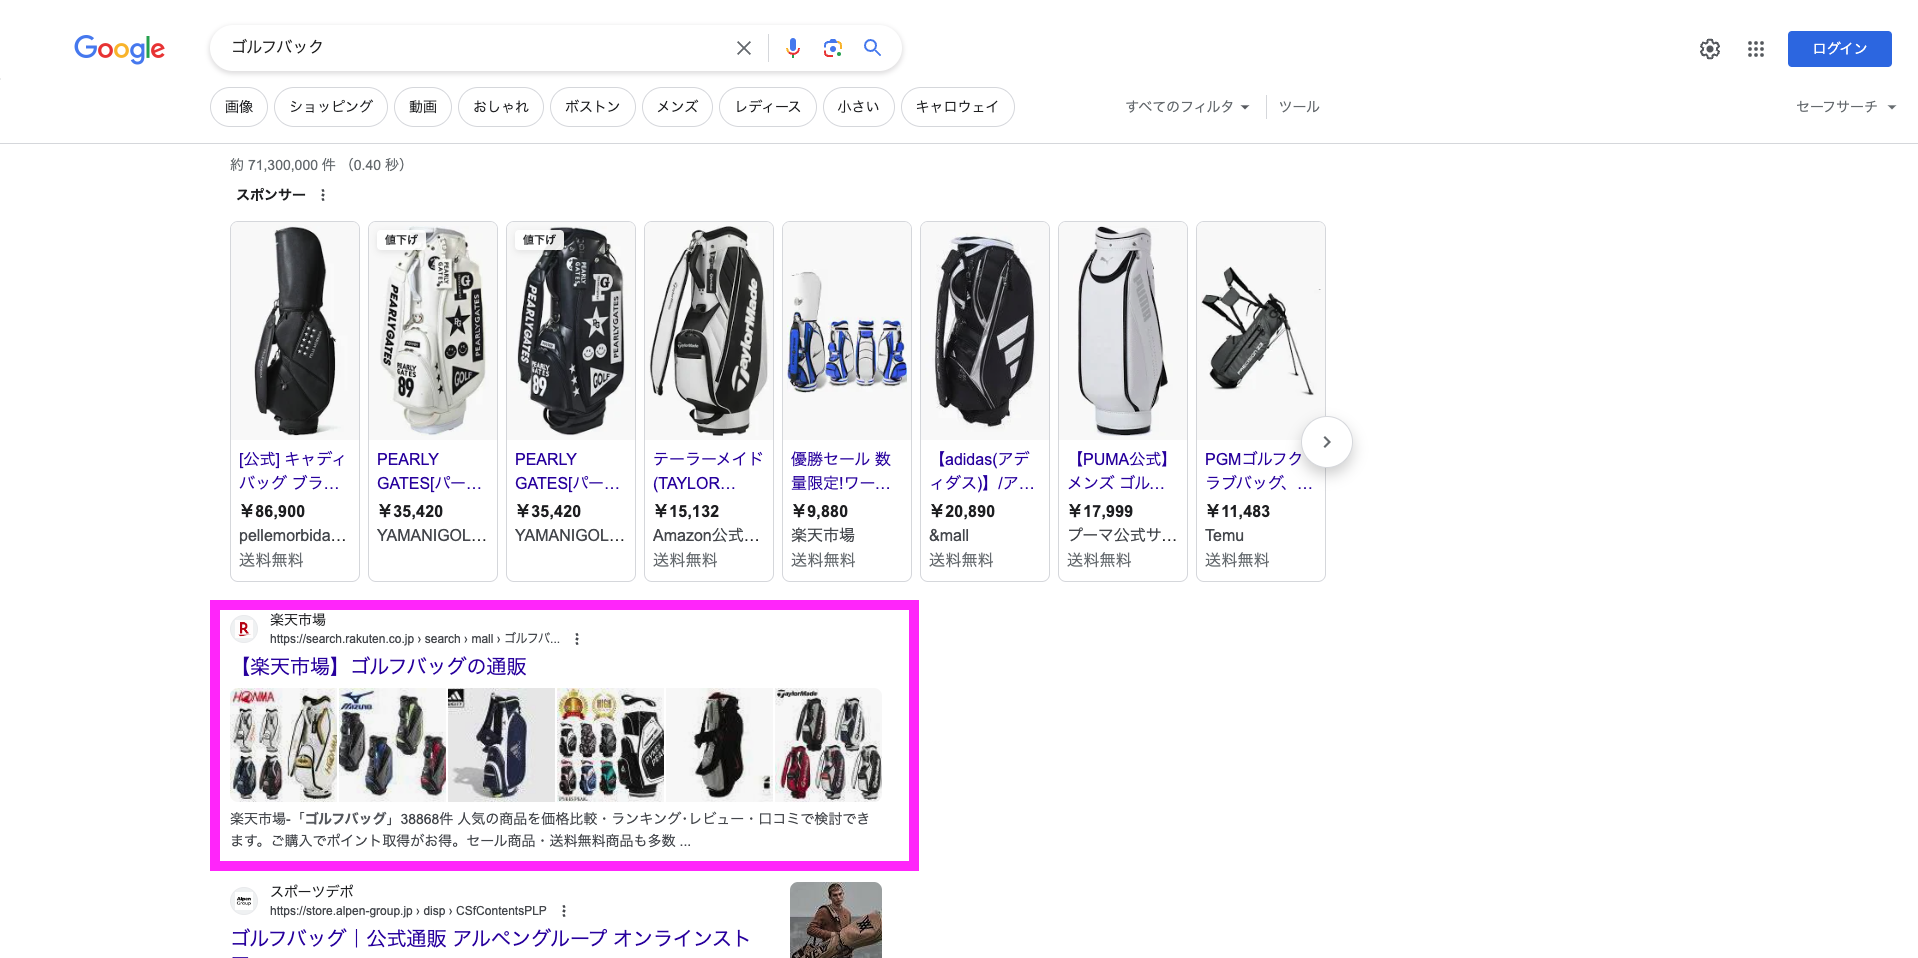Click 約 71,300,000 件 result count
This screenshot has height=958, width=1918.
(x=283, y=165)
